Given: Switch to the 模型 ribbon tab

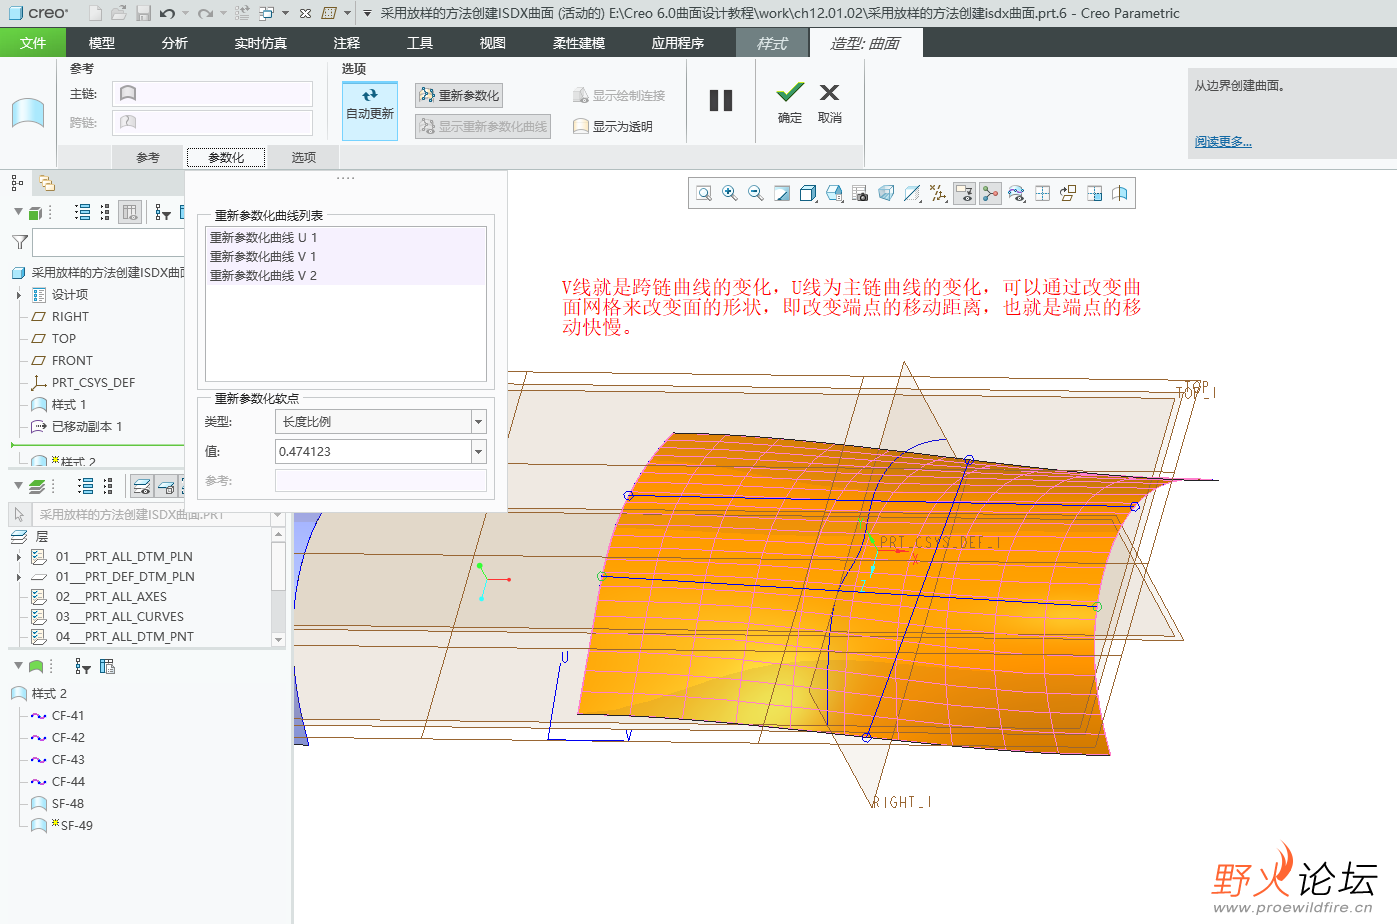Looking at the screenshot, I should (x=102, y=43).
